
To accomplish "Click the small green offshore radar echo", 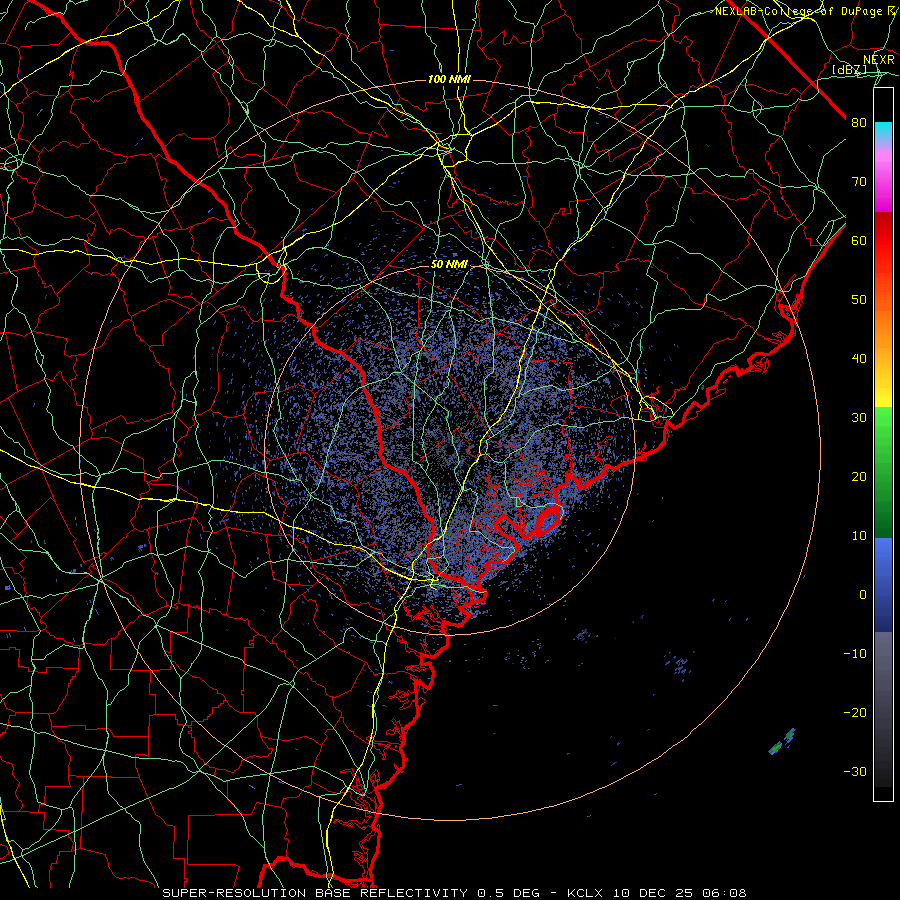I will (782, 742).
